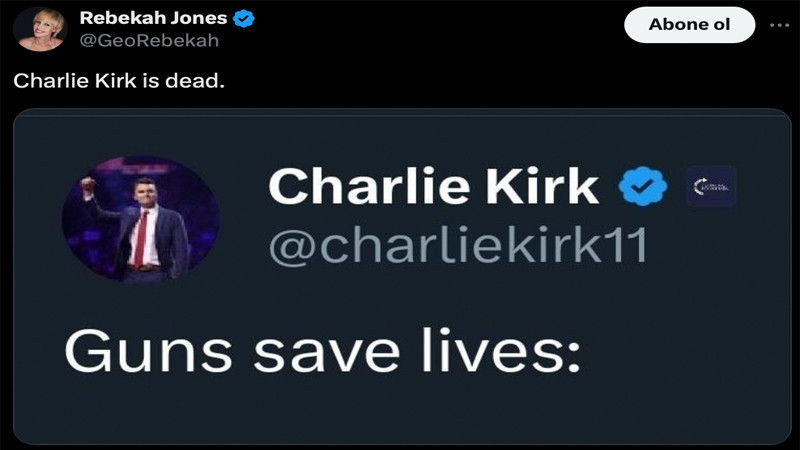Click the Charlie Kirk display name
Screen dimensions: 800x450
point(433,187)
